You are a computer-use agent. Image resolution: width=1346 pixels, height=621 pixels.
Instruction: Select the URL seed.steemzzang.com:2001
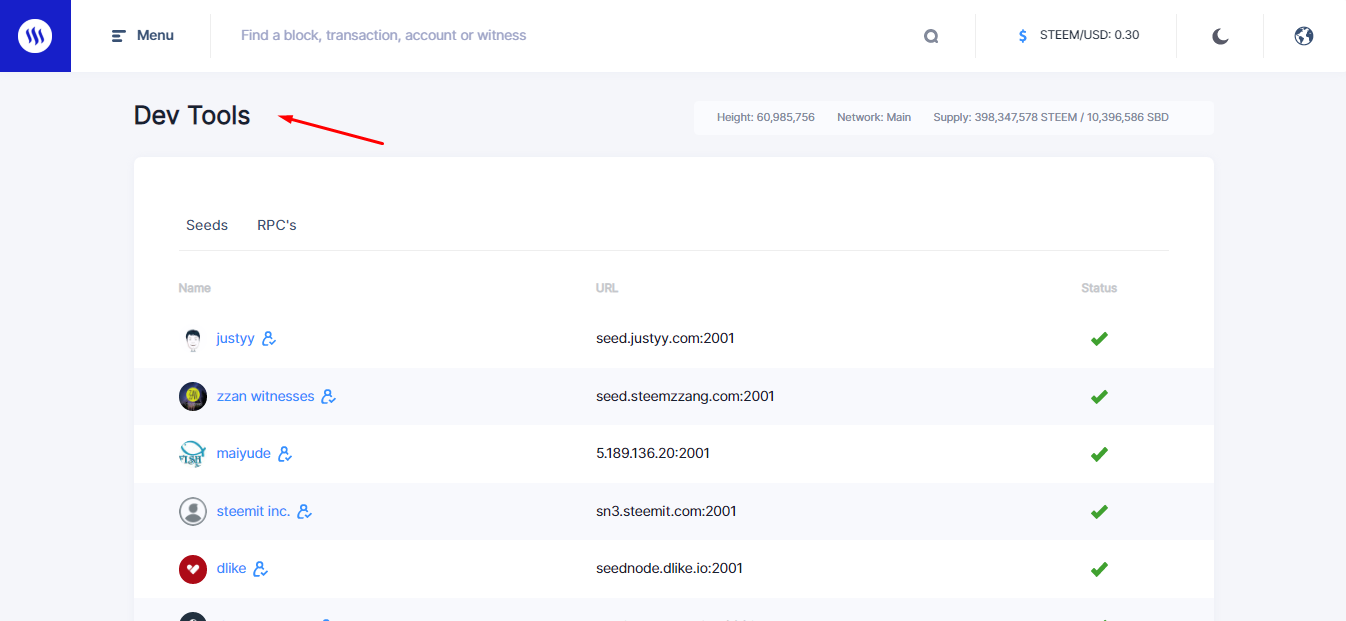(x=685, y=396)
